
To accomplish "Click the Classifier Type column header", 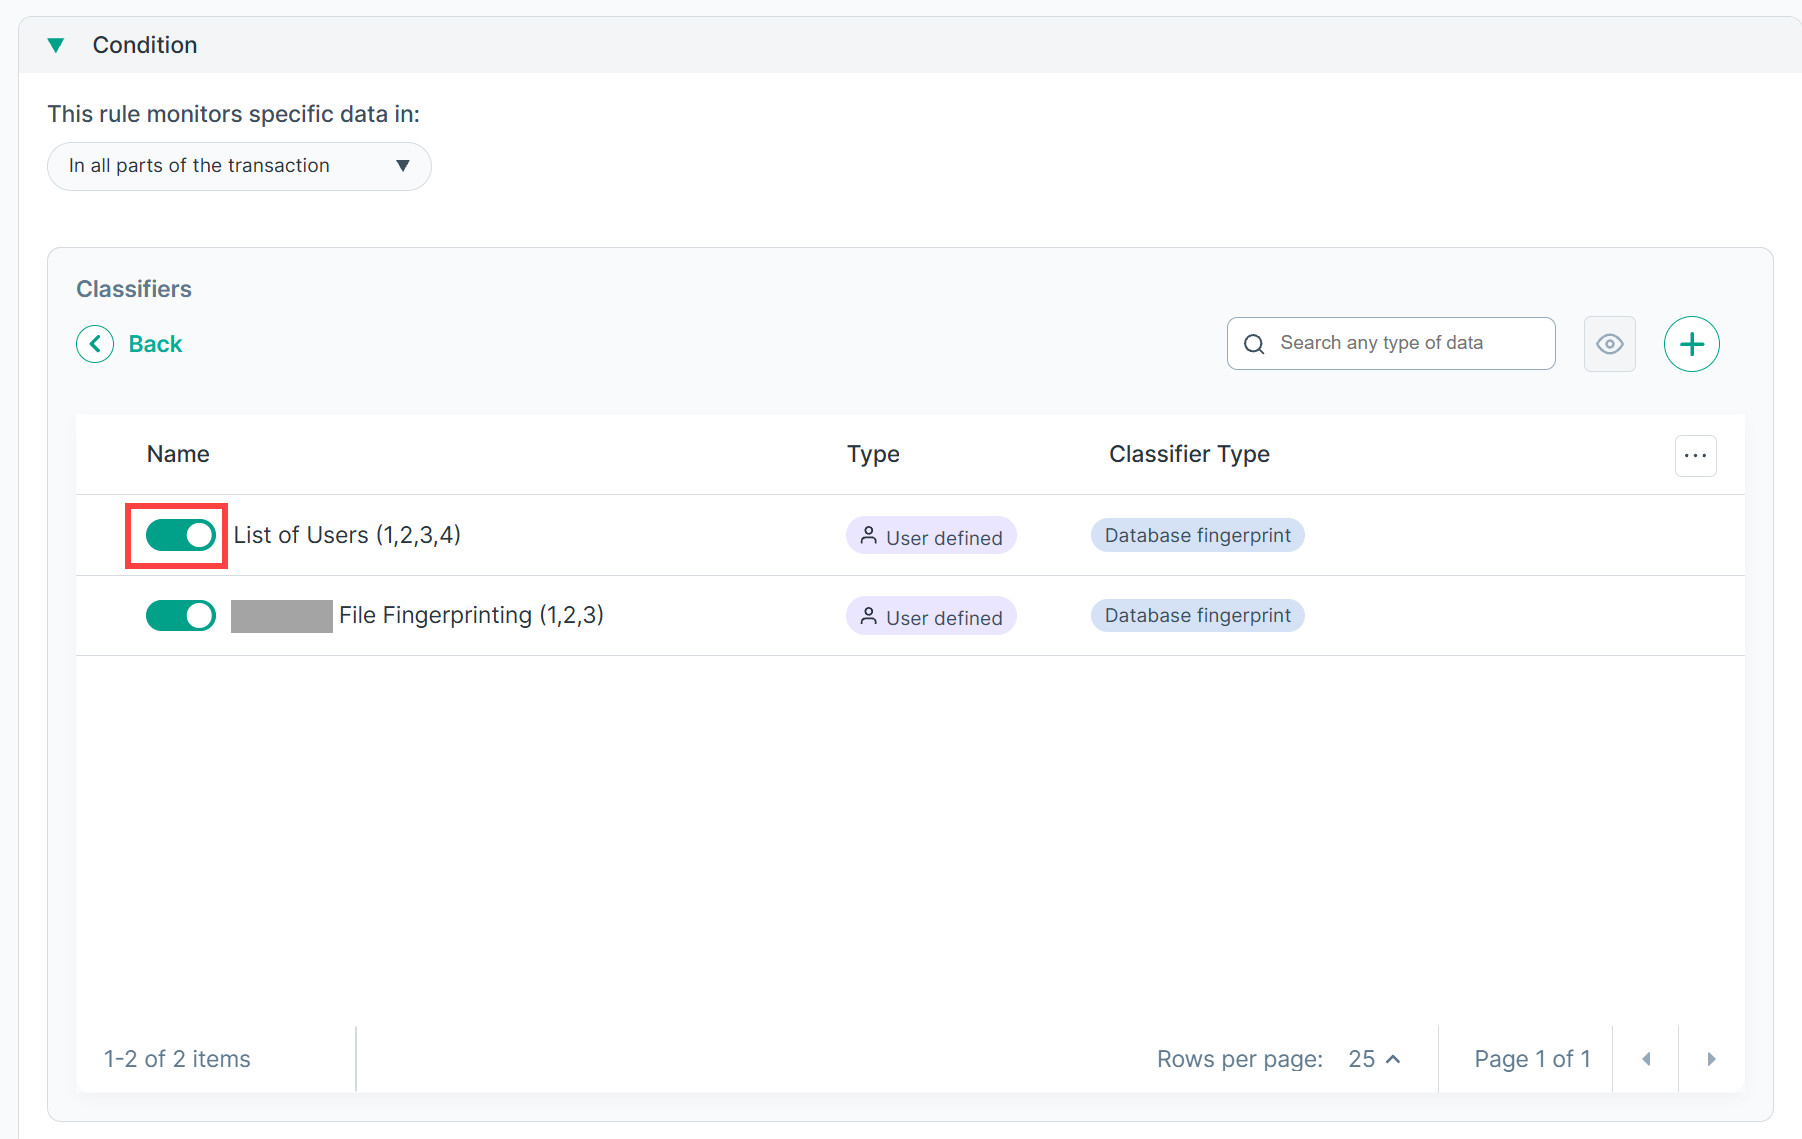I will click(x=1189, y=454).
